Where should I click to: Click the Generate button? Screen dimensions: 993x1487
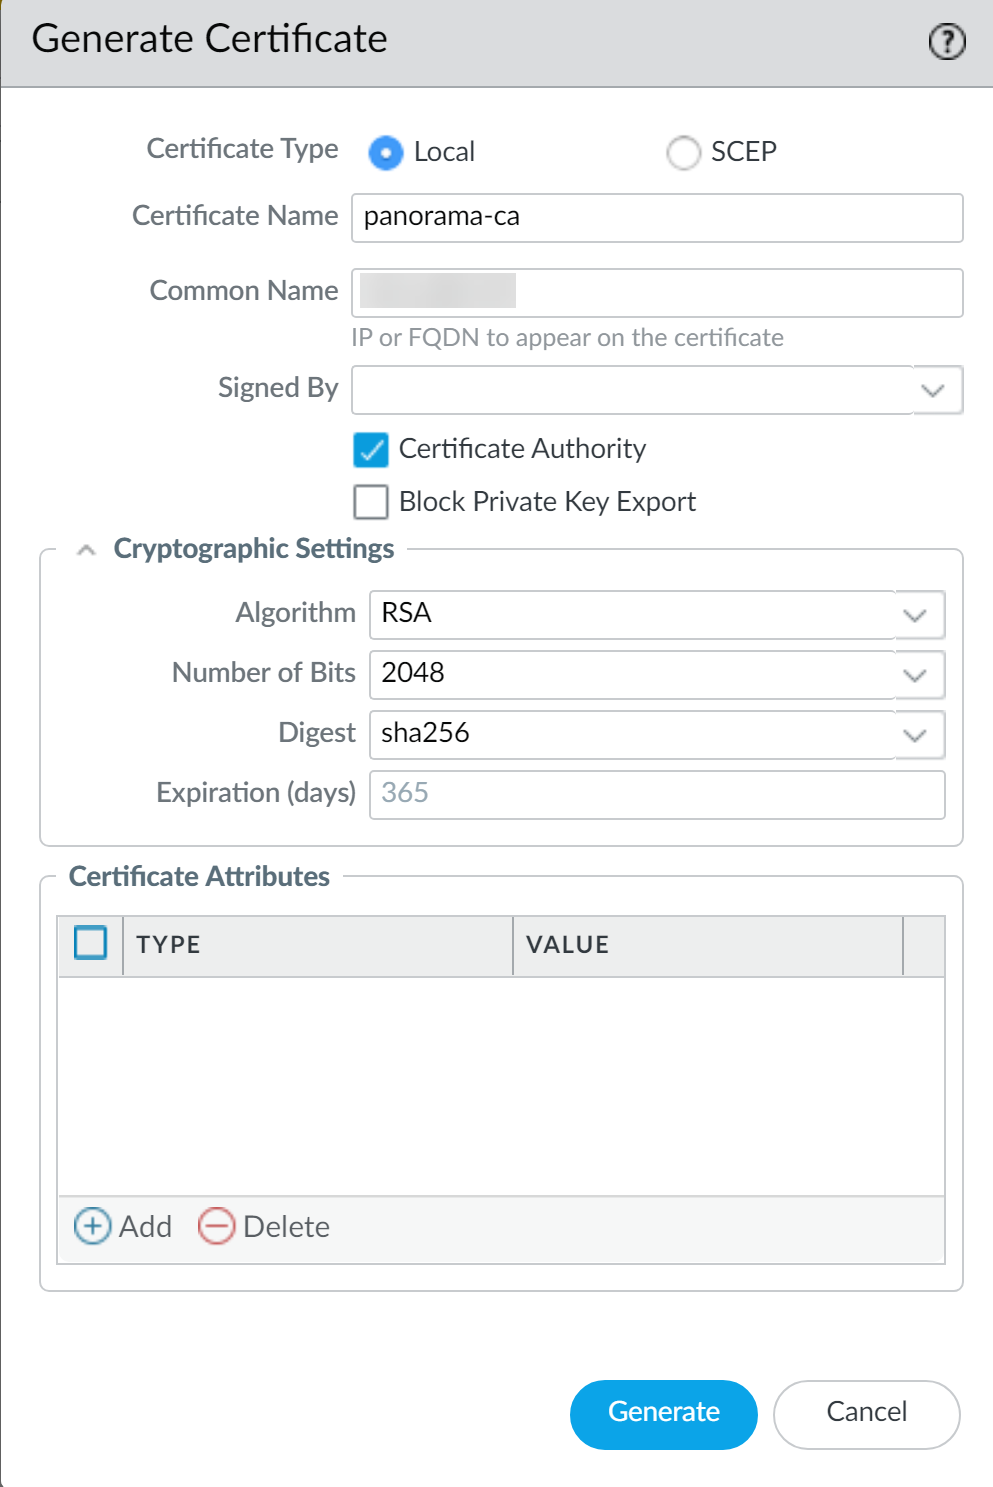coord(663,1413)
